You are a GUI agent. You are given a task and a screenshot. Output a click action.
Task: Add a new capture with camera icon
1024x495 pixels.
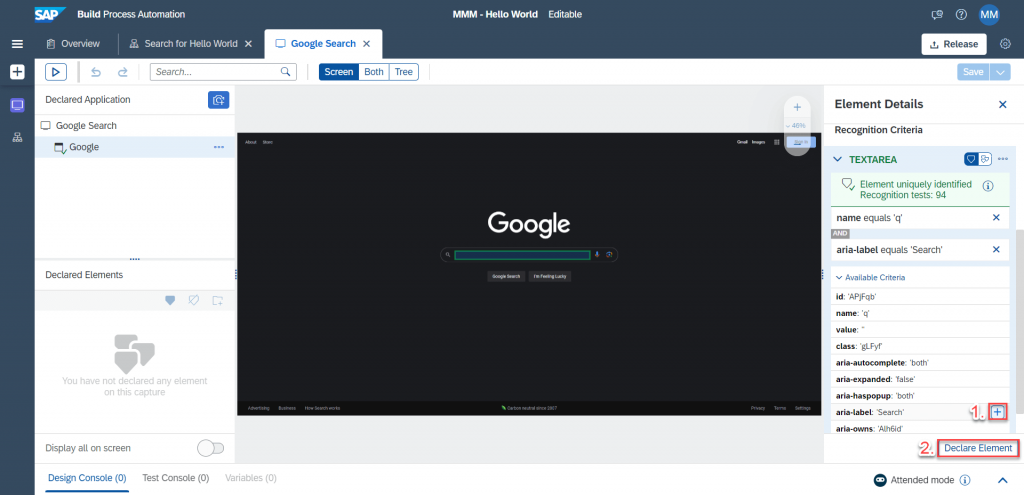pos(219,100)
